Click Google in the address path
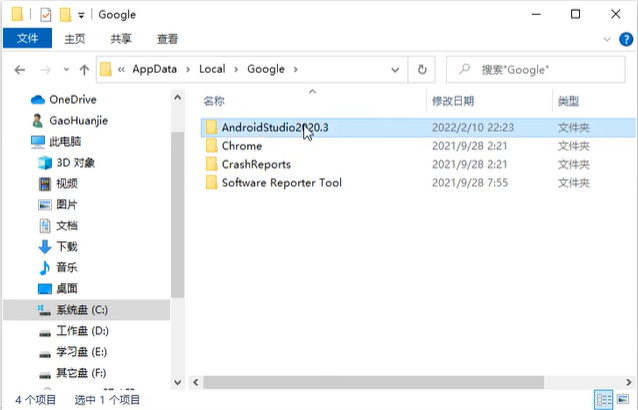Viewport: 638px width, 410px height. (x=266, y=69)
